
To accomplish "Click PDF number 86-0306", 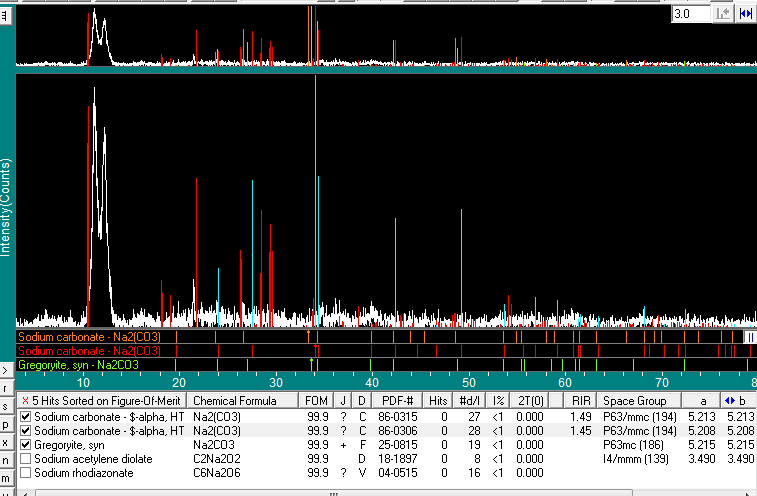I will point(397,431).
